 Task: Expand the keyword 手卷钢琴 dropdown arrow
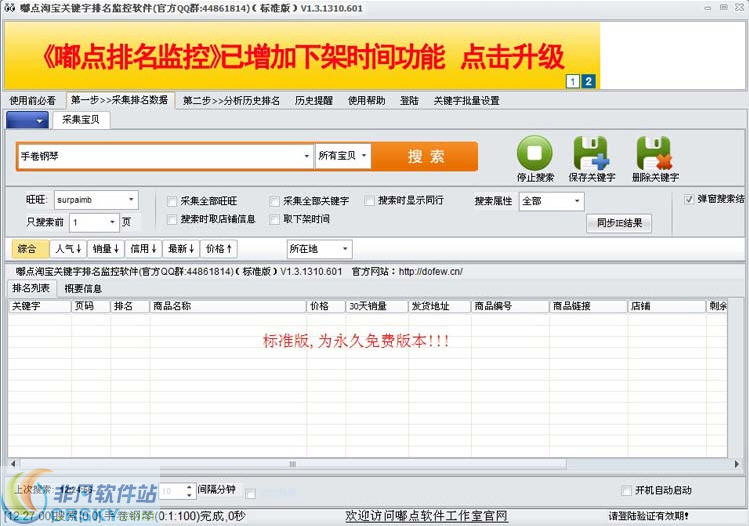tap(306, 156)
